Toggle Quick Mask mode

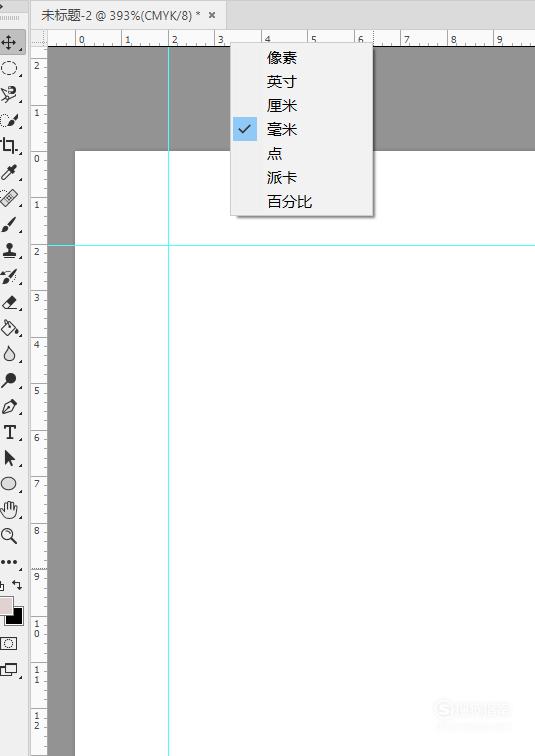coord(9,643)
